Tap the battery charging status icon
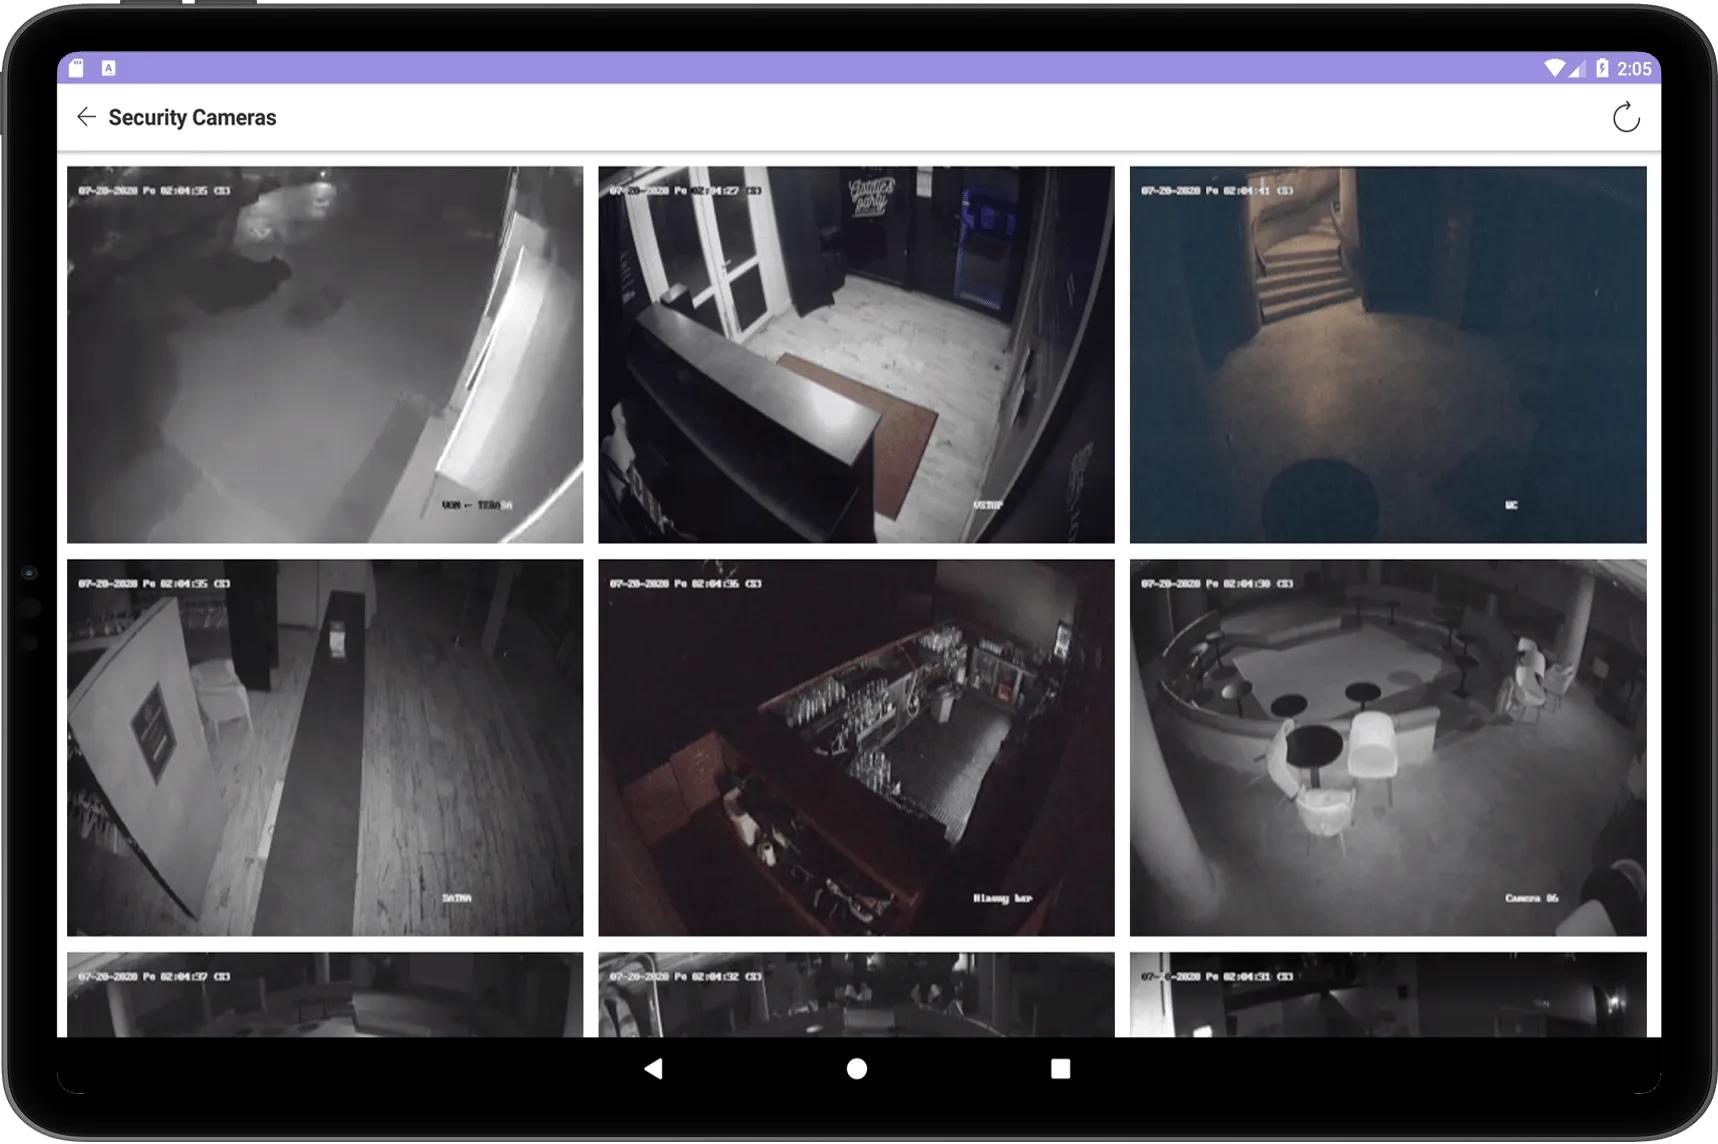This screenshot has width=1718, height=1144. [1602, 68]
